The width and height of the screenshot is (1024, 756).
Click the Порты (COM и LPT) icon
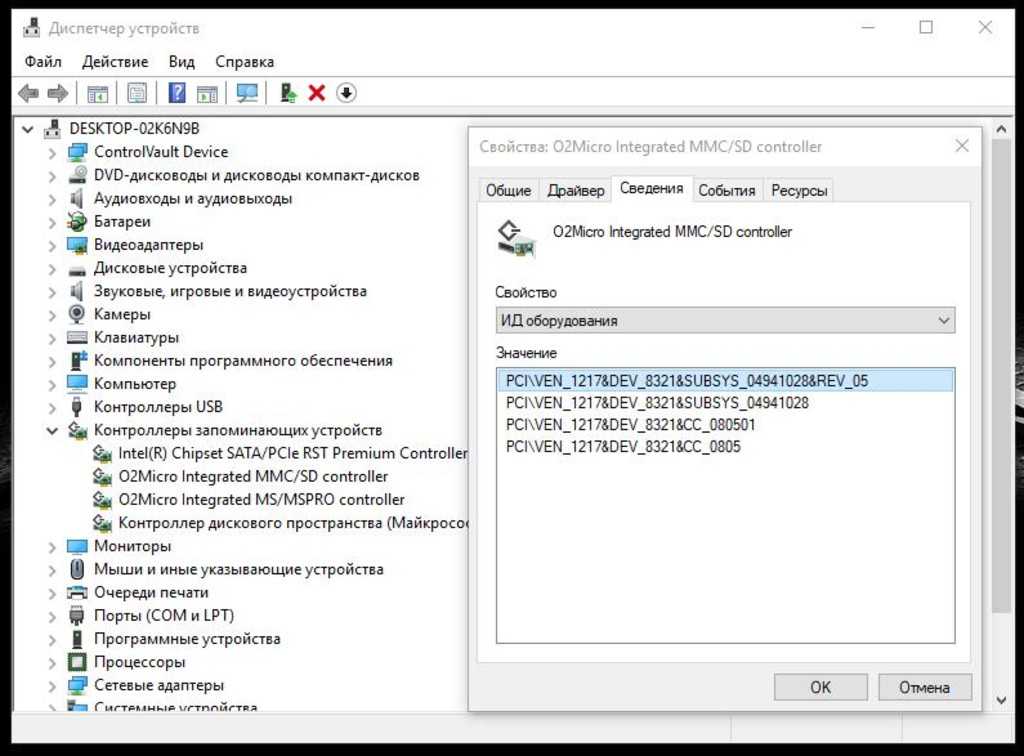tap(77, 616)
